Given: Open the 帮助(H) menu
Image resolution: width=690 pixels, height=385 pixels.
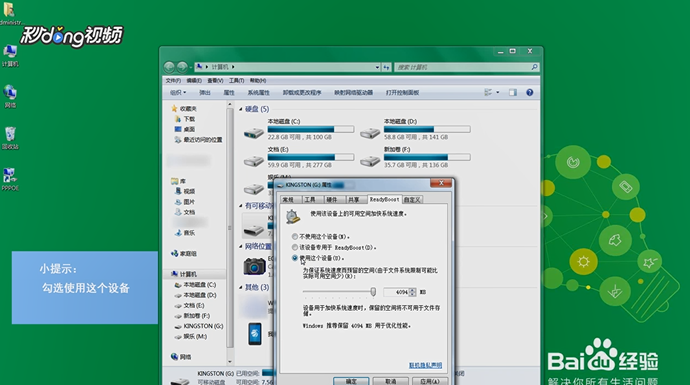Looking at the screenshot, I should 258,81.
